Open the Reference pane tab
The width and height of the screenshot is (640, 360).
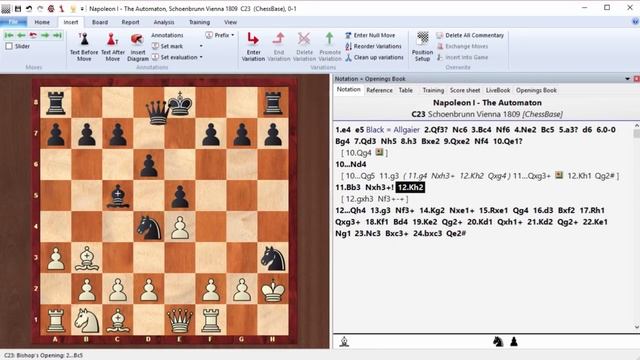pyautogui.click(x=379, y=90)
